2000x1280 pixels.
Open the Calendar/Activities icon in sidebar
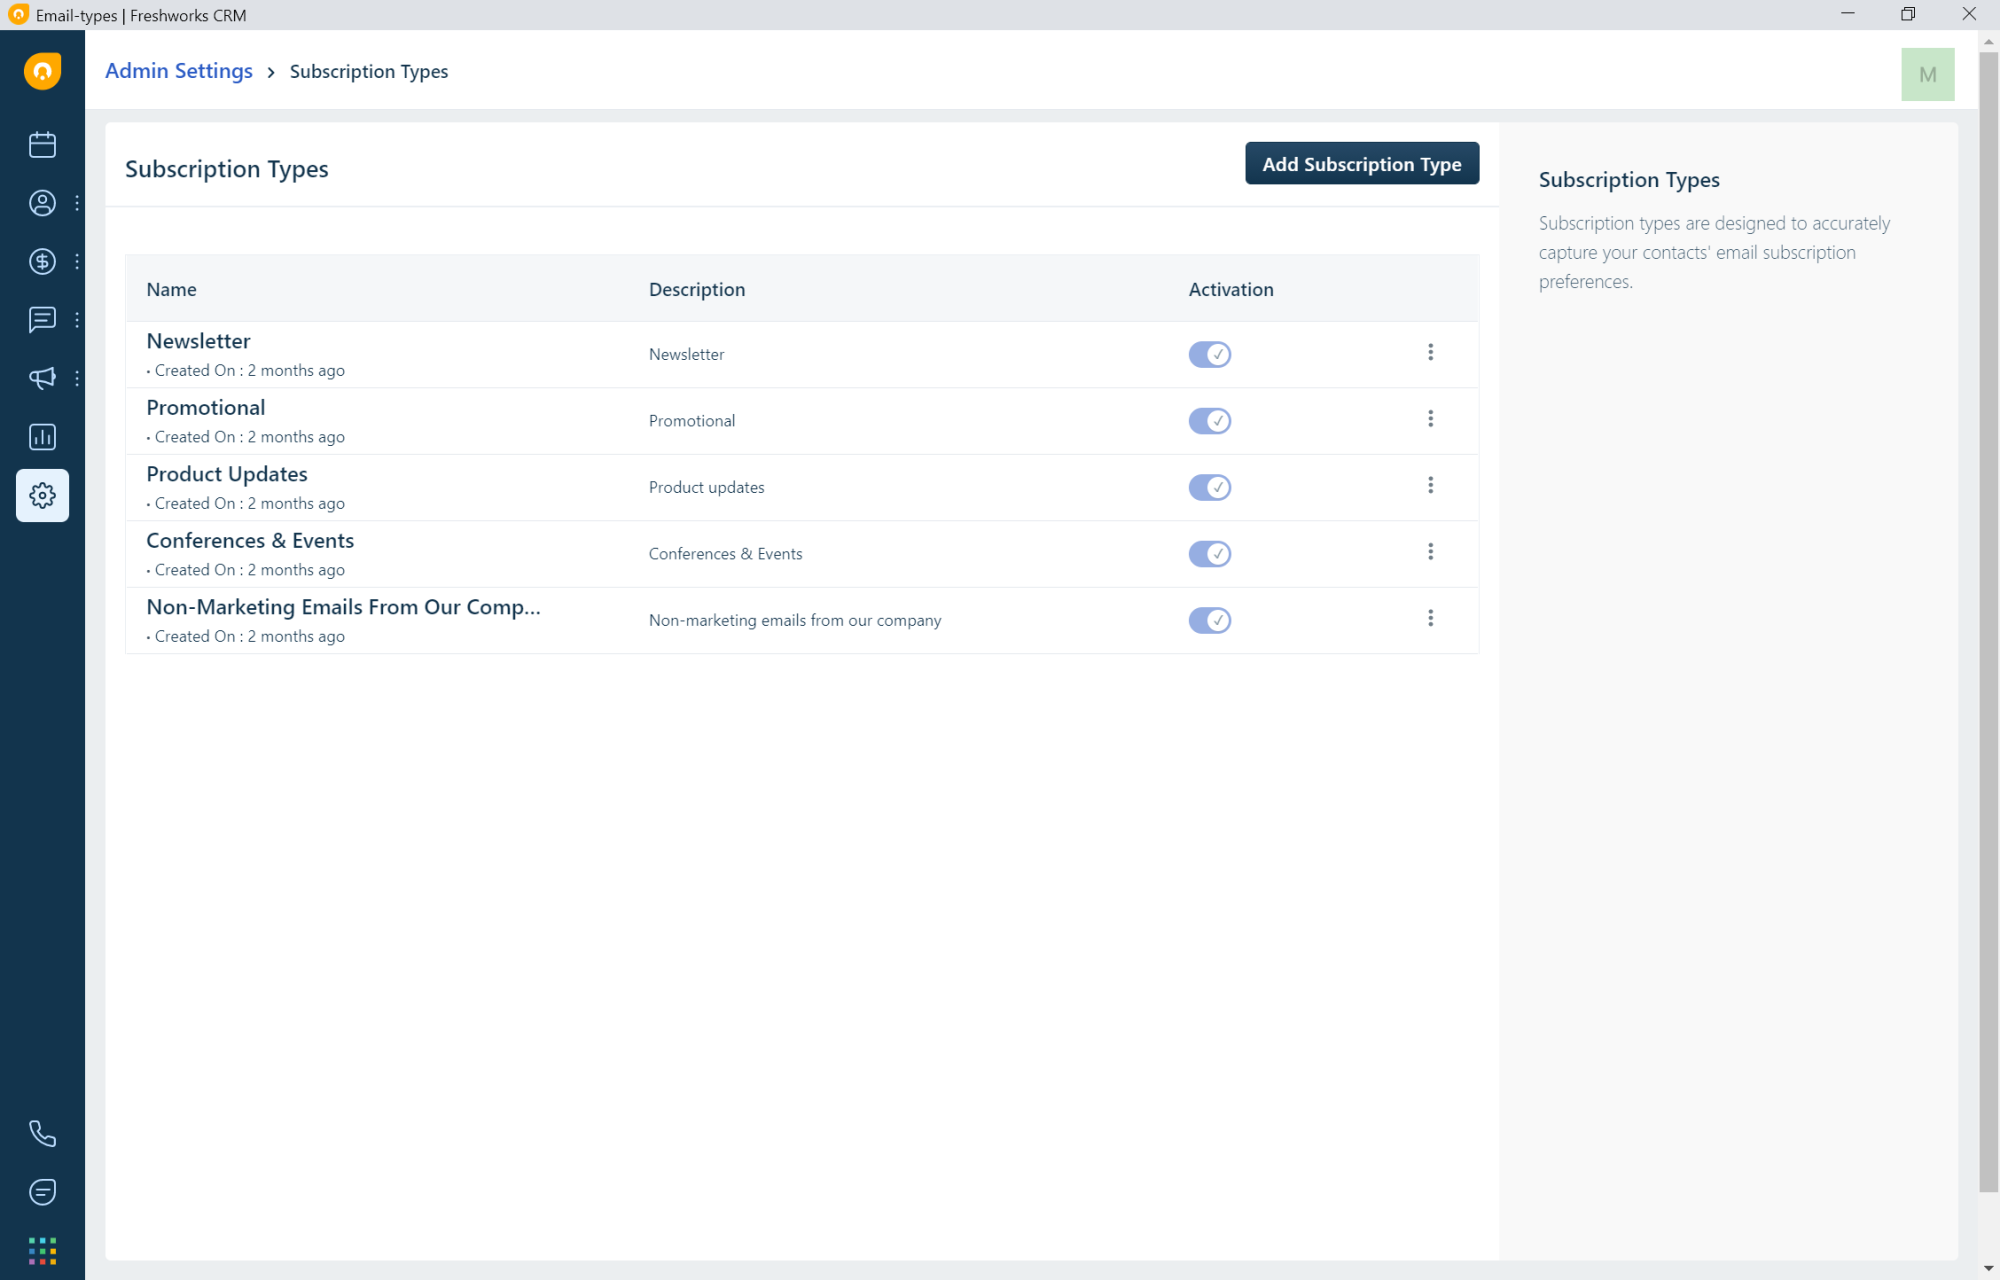pyautogui.click(x=42, y=144)
